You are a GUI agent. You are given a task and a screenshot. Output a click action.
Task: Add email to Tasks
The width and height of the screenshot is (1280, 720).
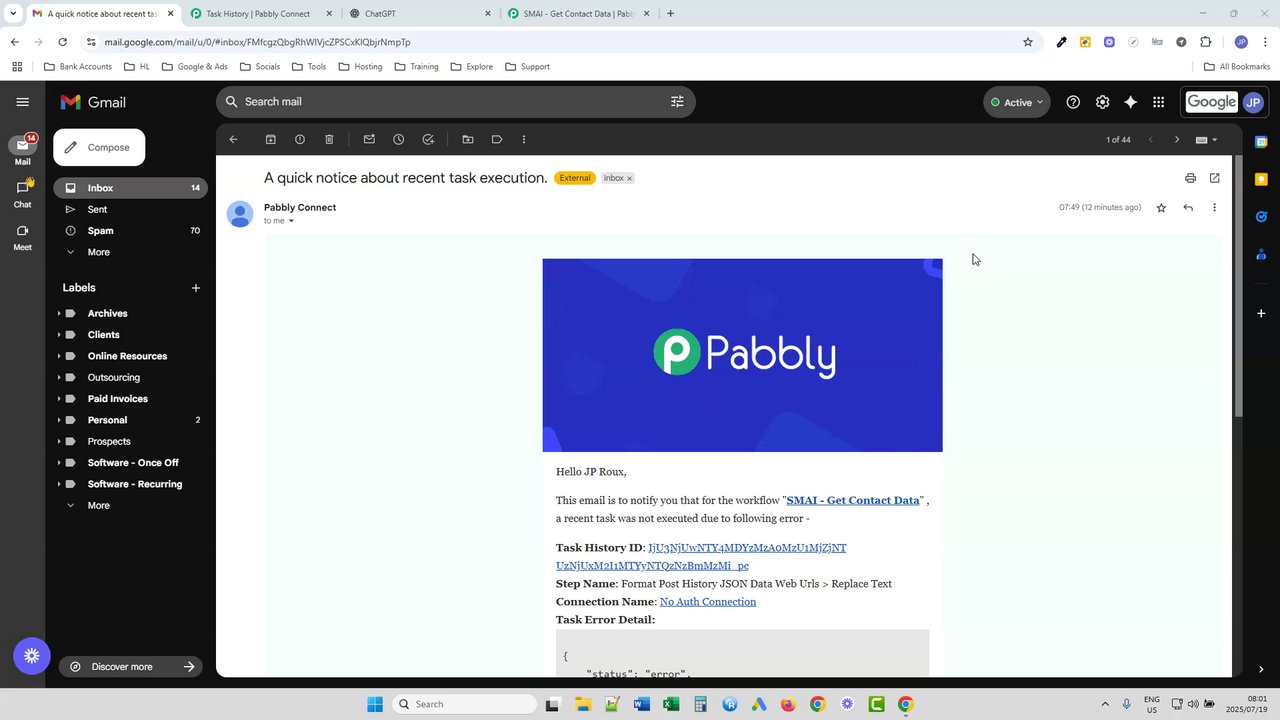point(428,140)
